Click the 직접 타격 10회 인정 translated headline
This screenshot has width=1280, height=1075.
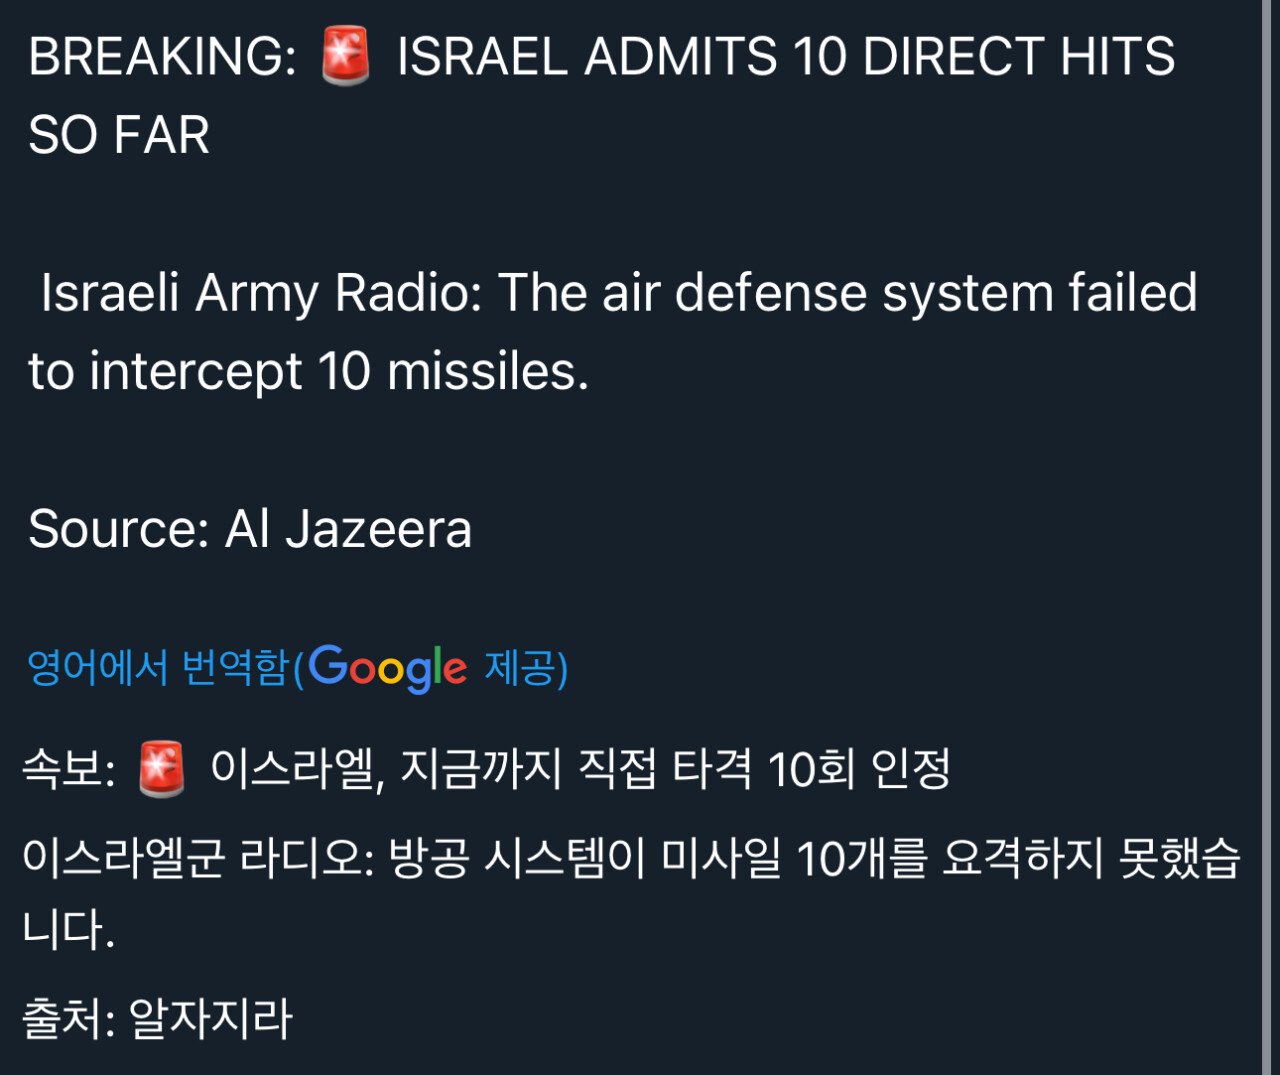[x=765, y=769]
